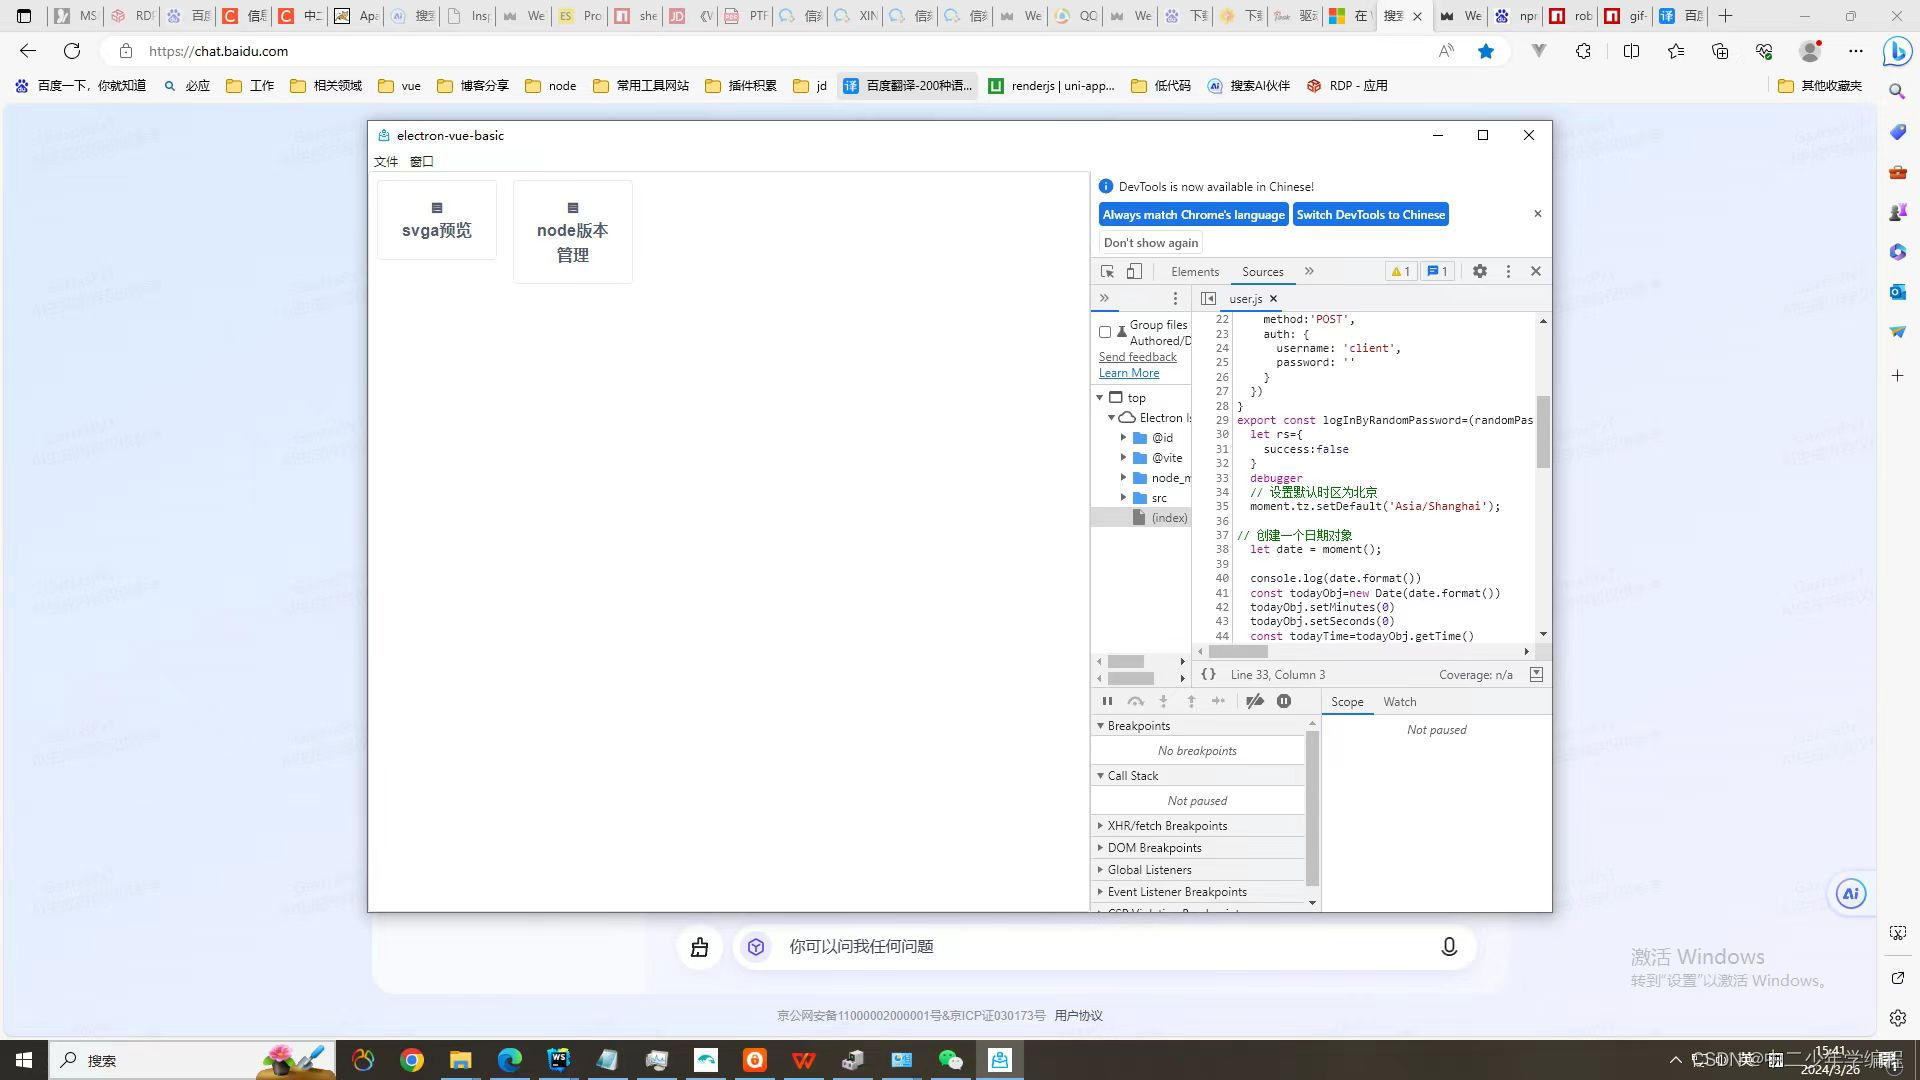This screenshot has height=1080, width=1920.
Task: Open DevTools settings gear
Action: coord(1480,271)
